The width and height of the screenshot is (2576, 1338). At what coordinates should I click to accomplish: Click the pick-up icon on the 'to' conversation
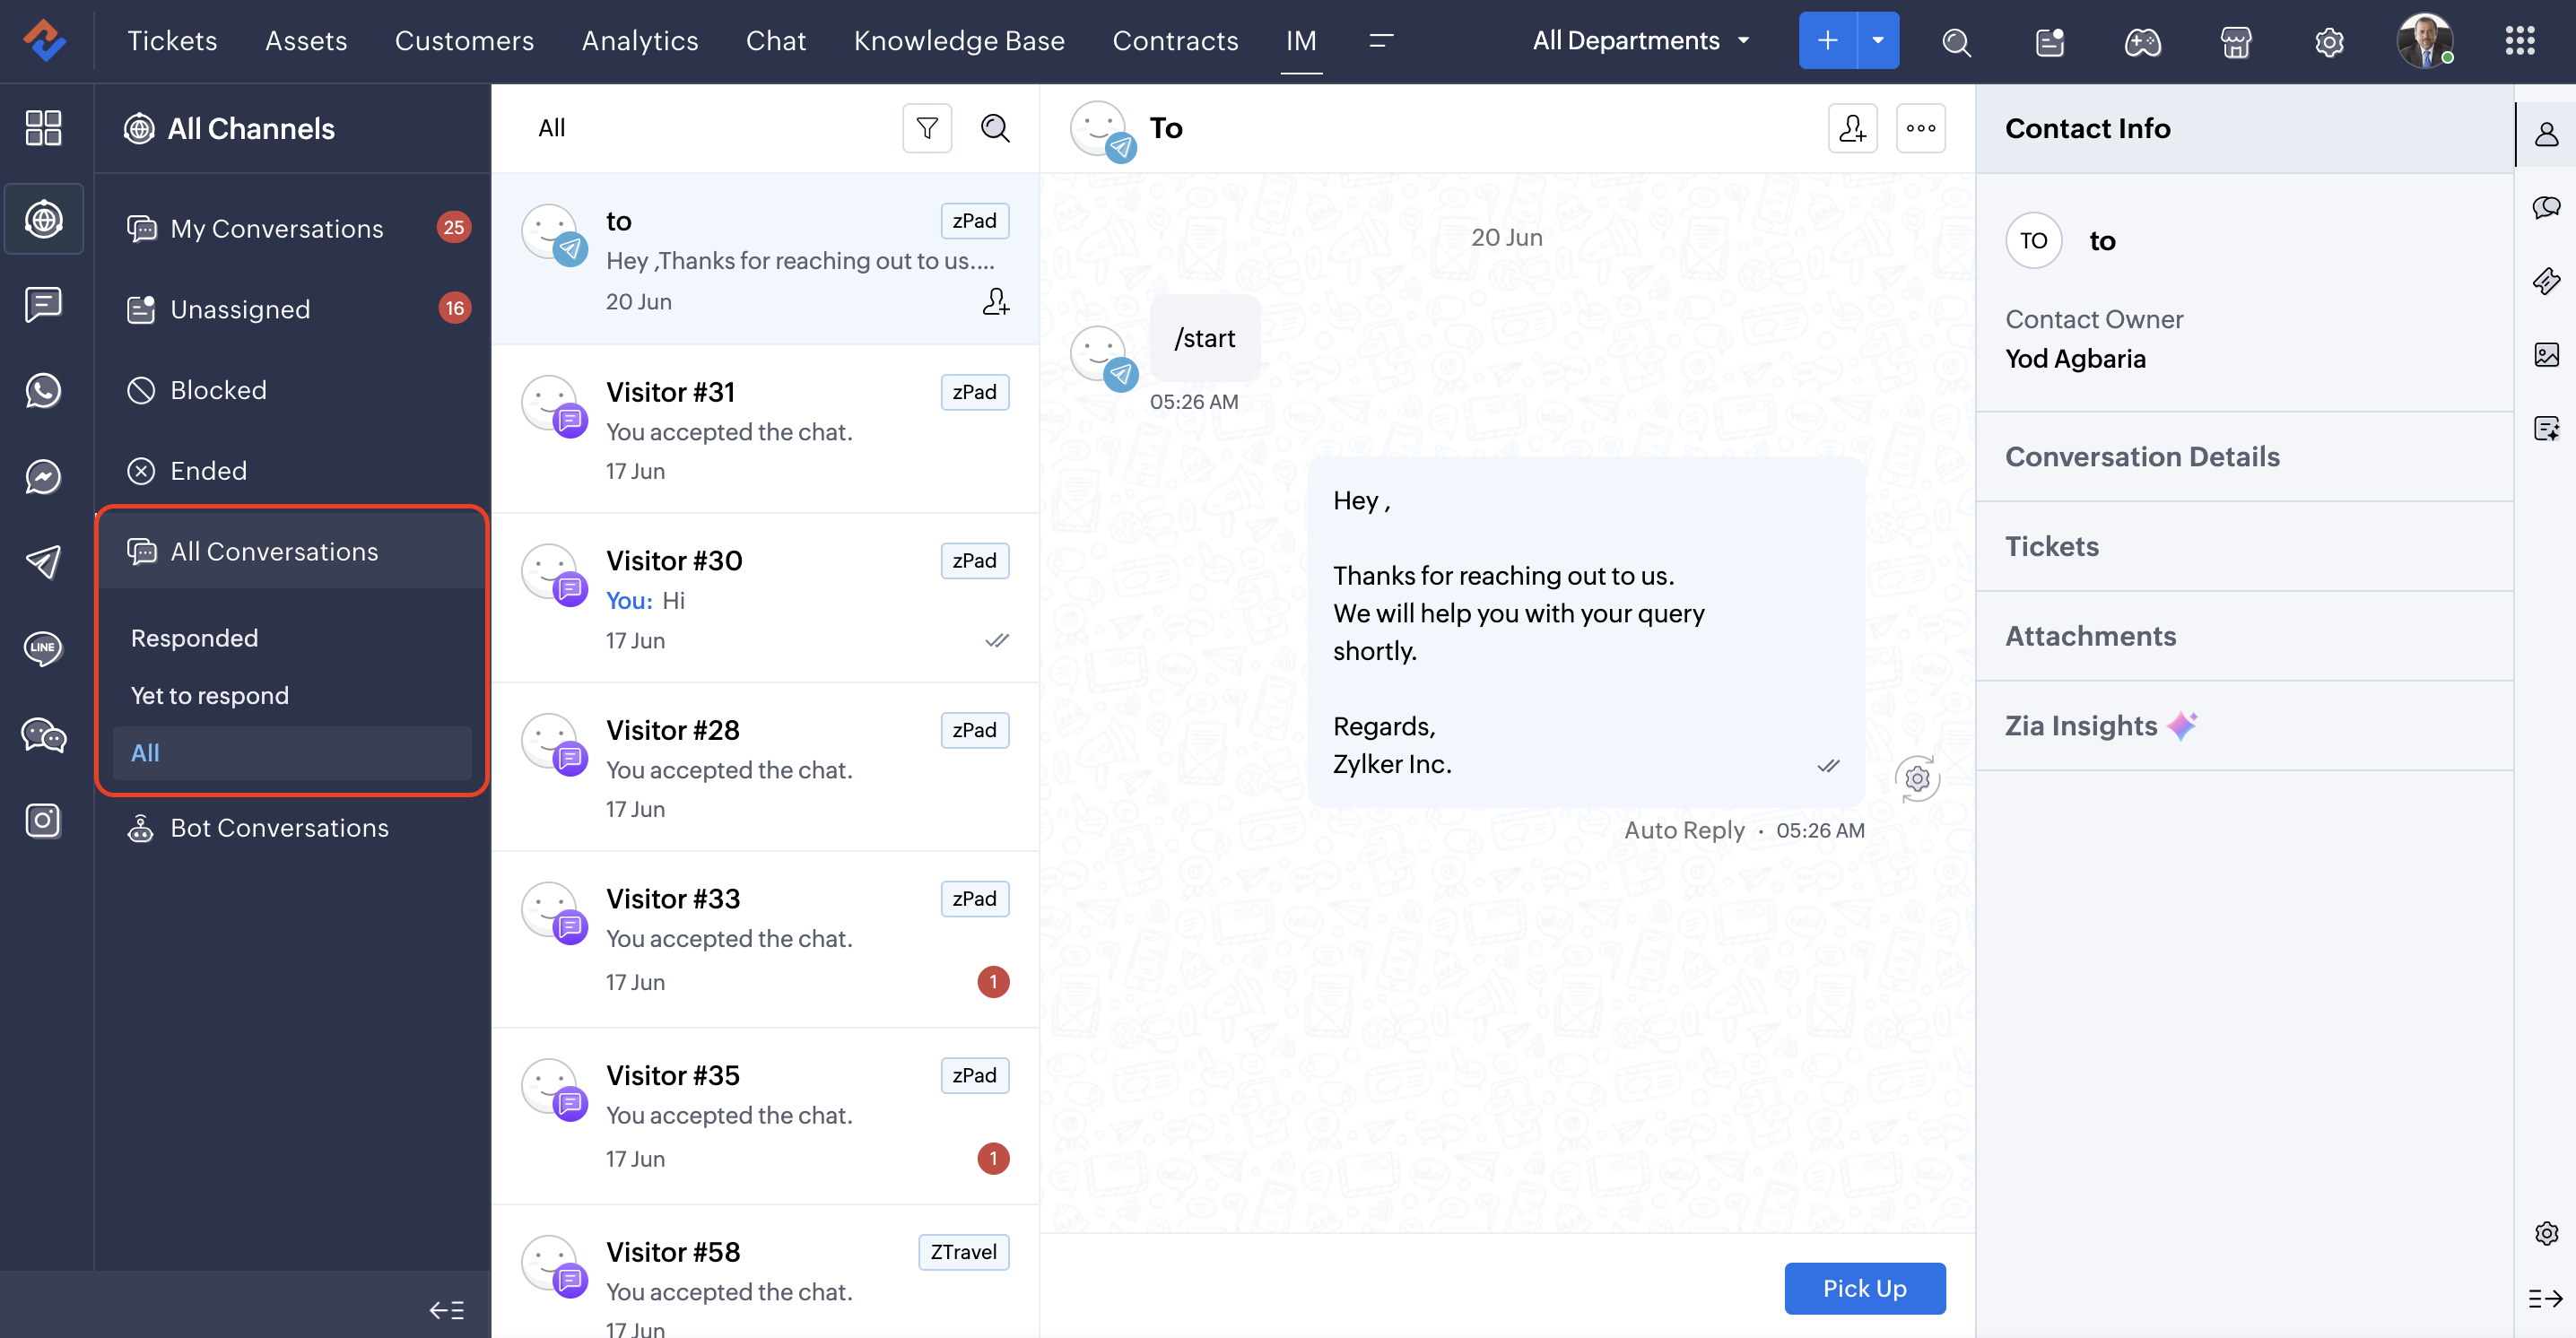pyautogui.click(x=996, y=302)
